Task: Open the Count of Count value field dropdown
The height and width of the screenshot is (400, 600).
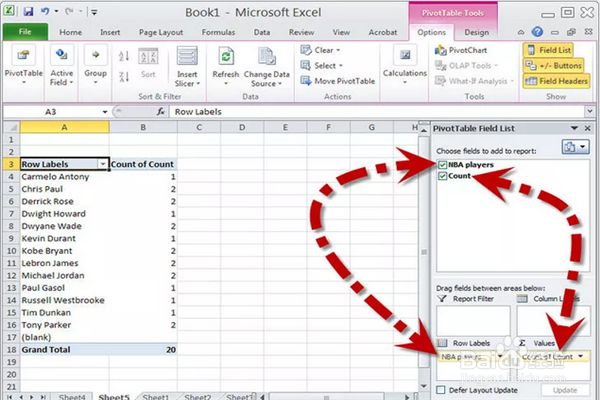Action: [x=580, y=356]
